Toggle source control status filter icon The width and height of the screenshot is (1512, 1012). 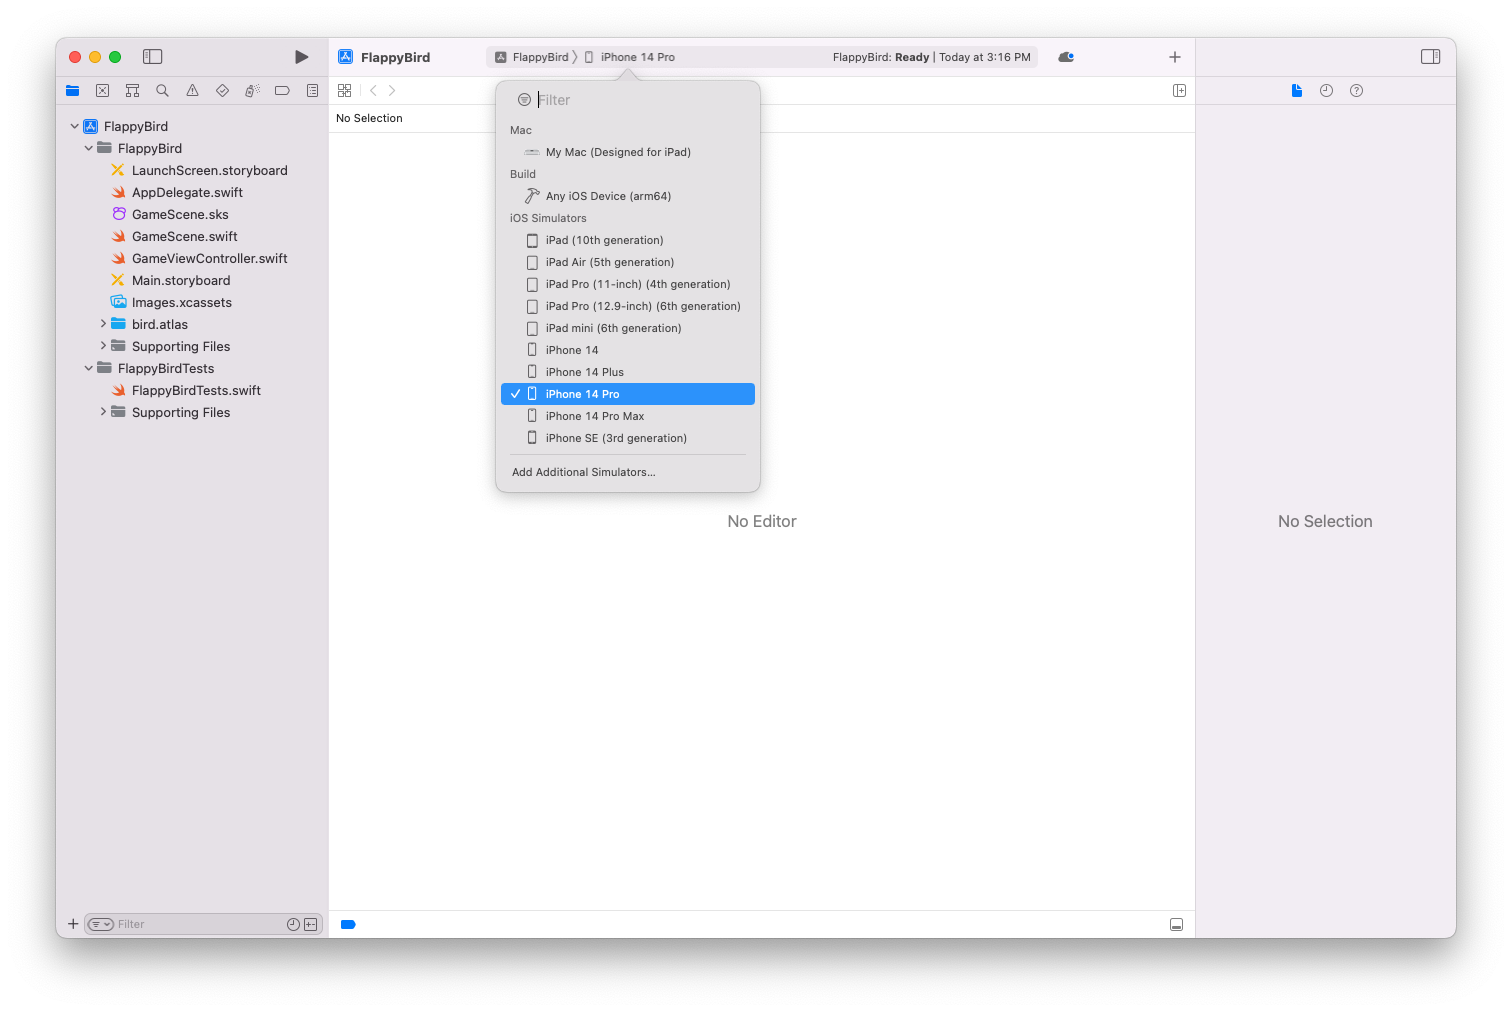(x=310, y=924)
